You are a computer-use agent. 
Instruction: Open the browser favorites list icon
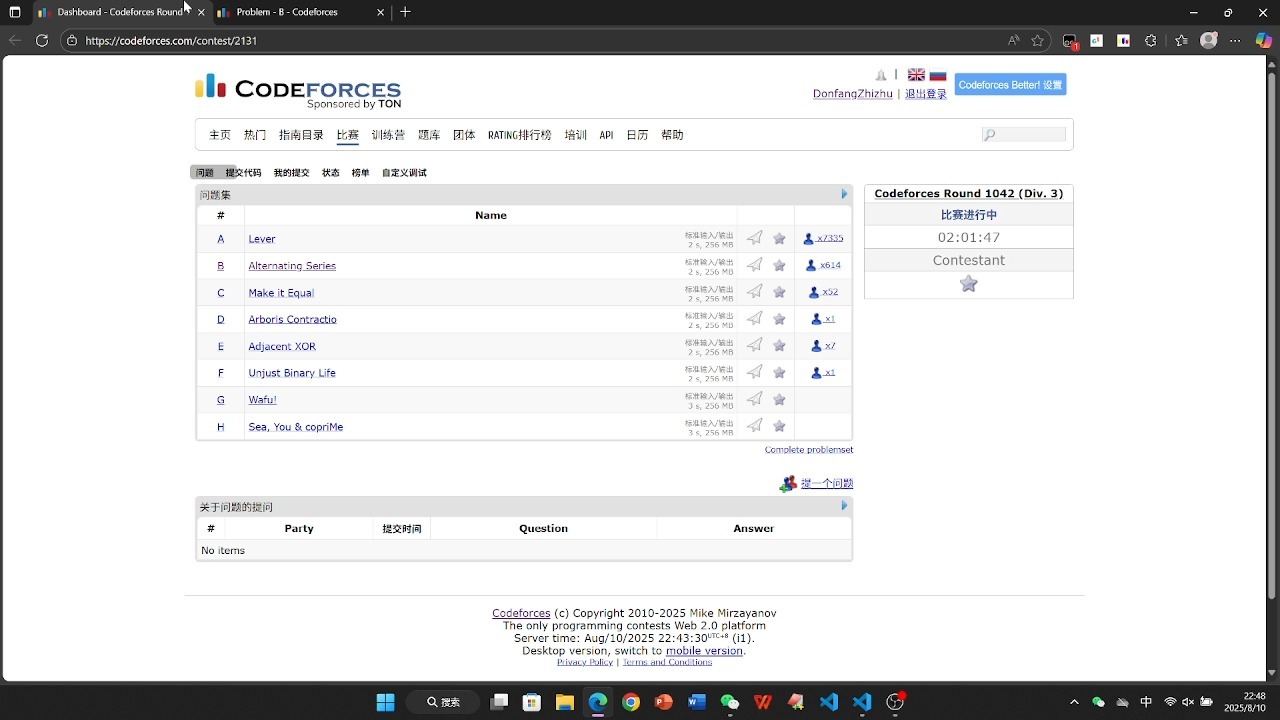(1182, 41)
